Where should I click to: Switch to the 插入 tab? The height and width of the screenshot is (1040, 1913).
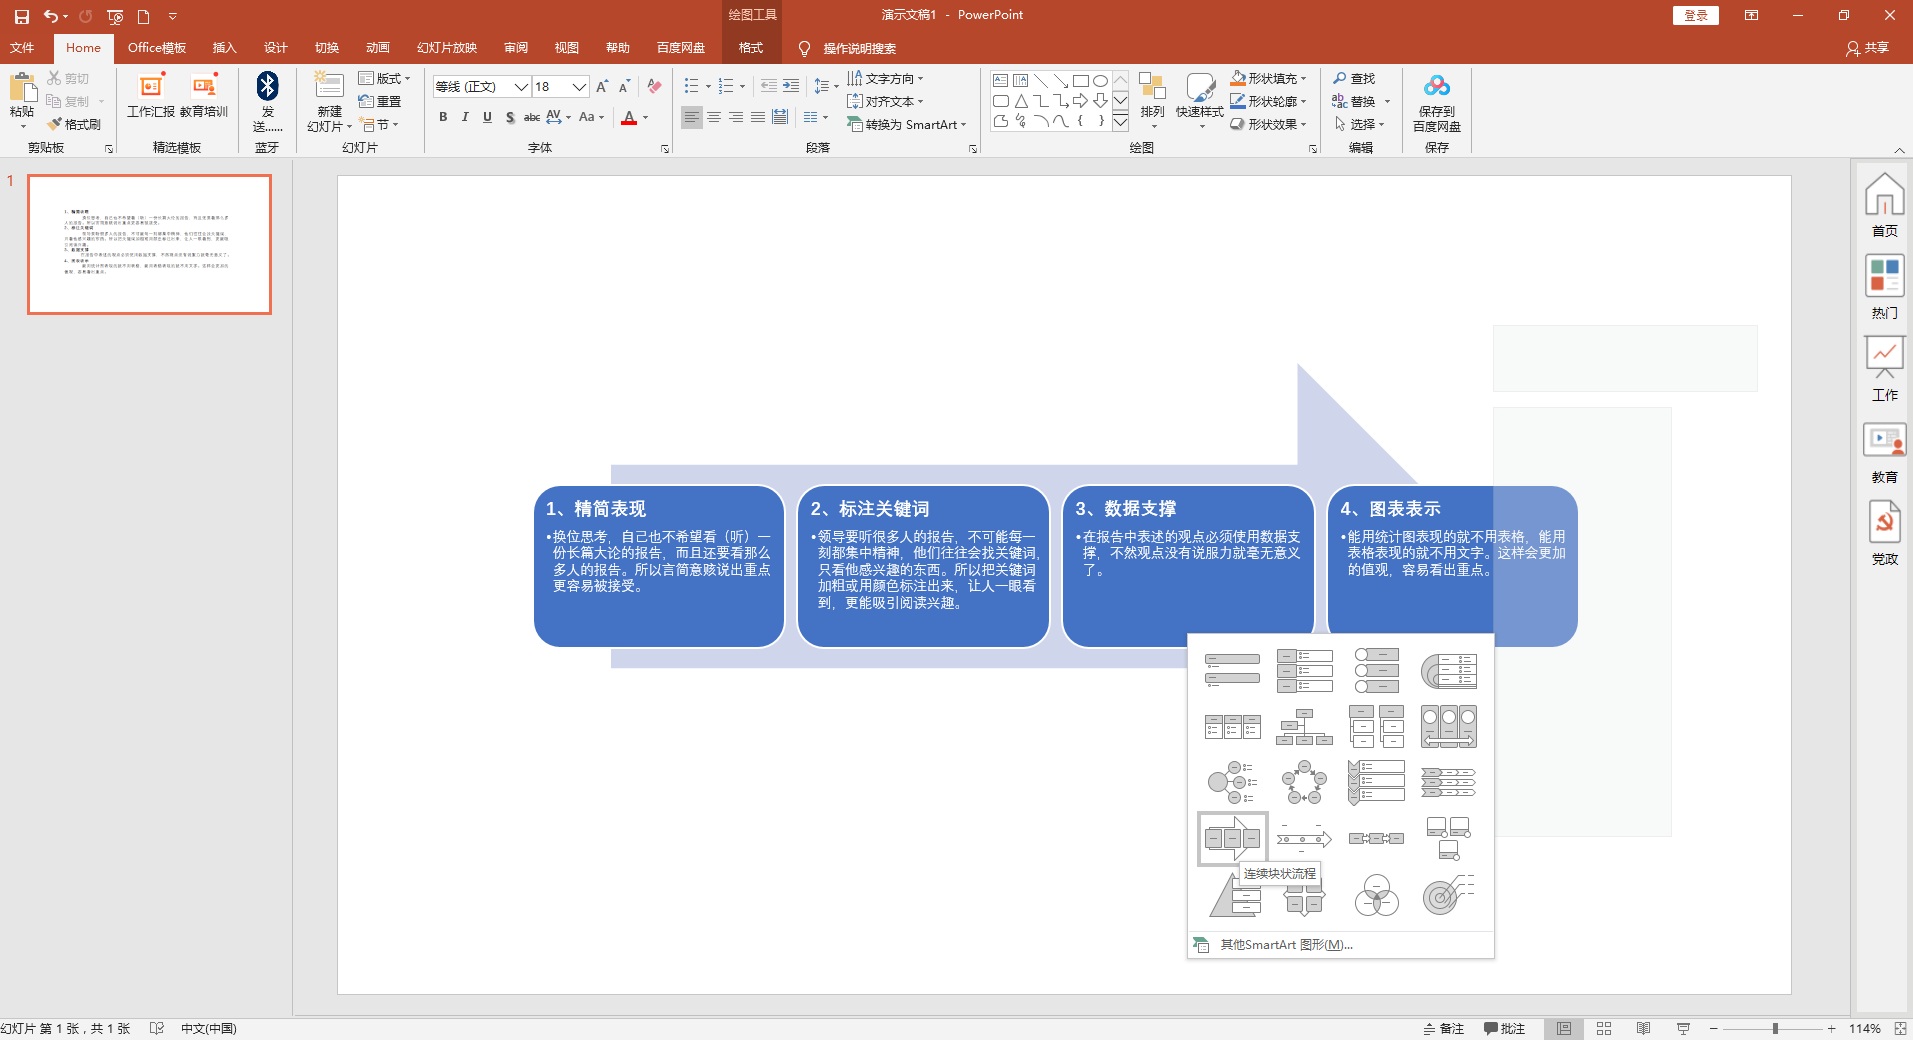point(224,48)
